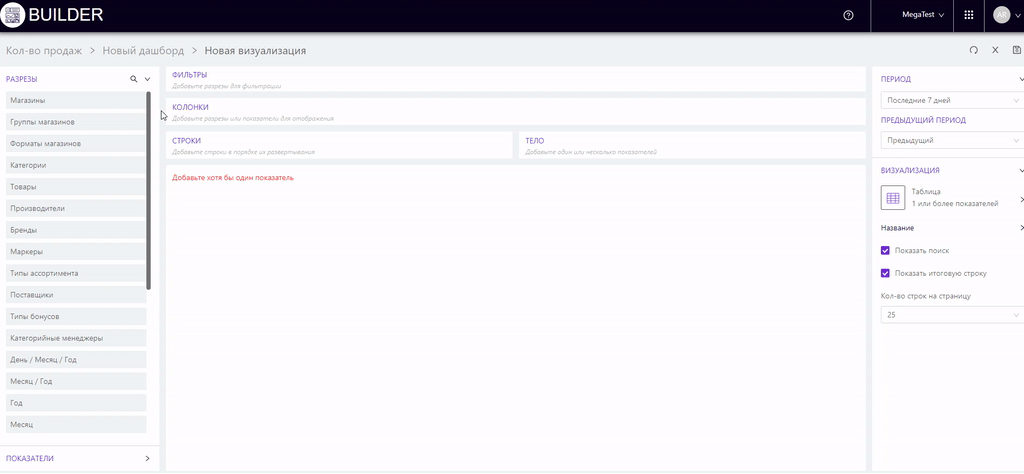1024x474 pixels.
Task: Go to Новый дашборд breadcrumb
Action: tap(143, 50)
